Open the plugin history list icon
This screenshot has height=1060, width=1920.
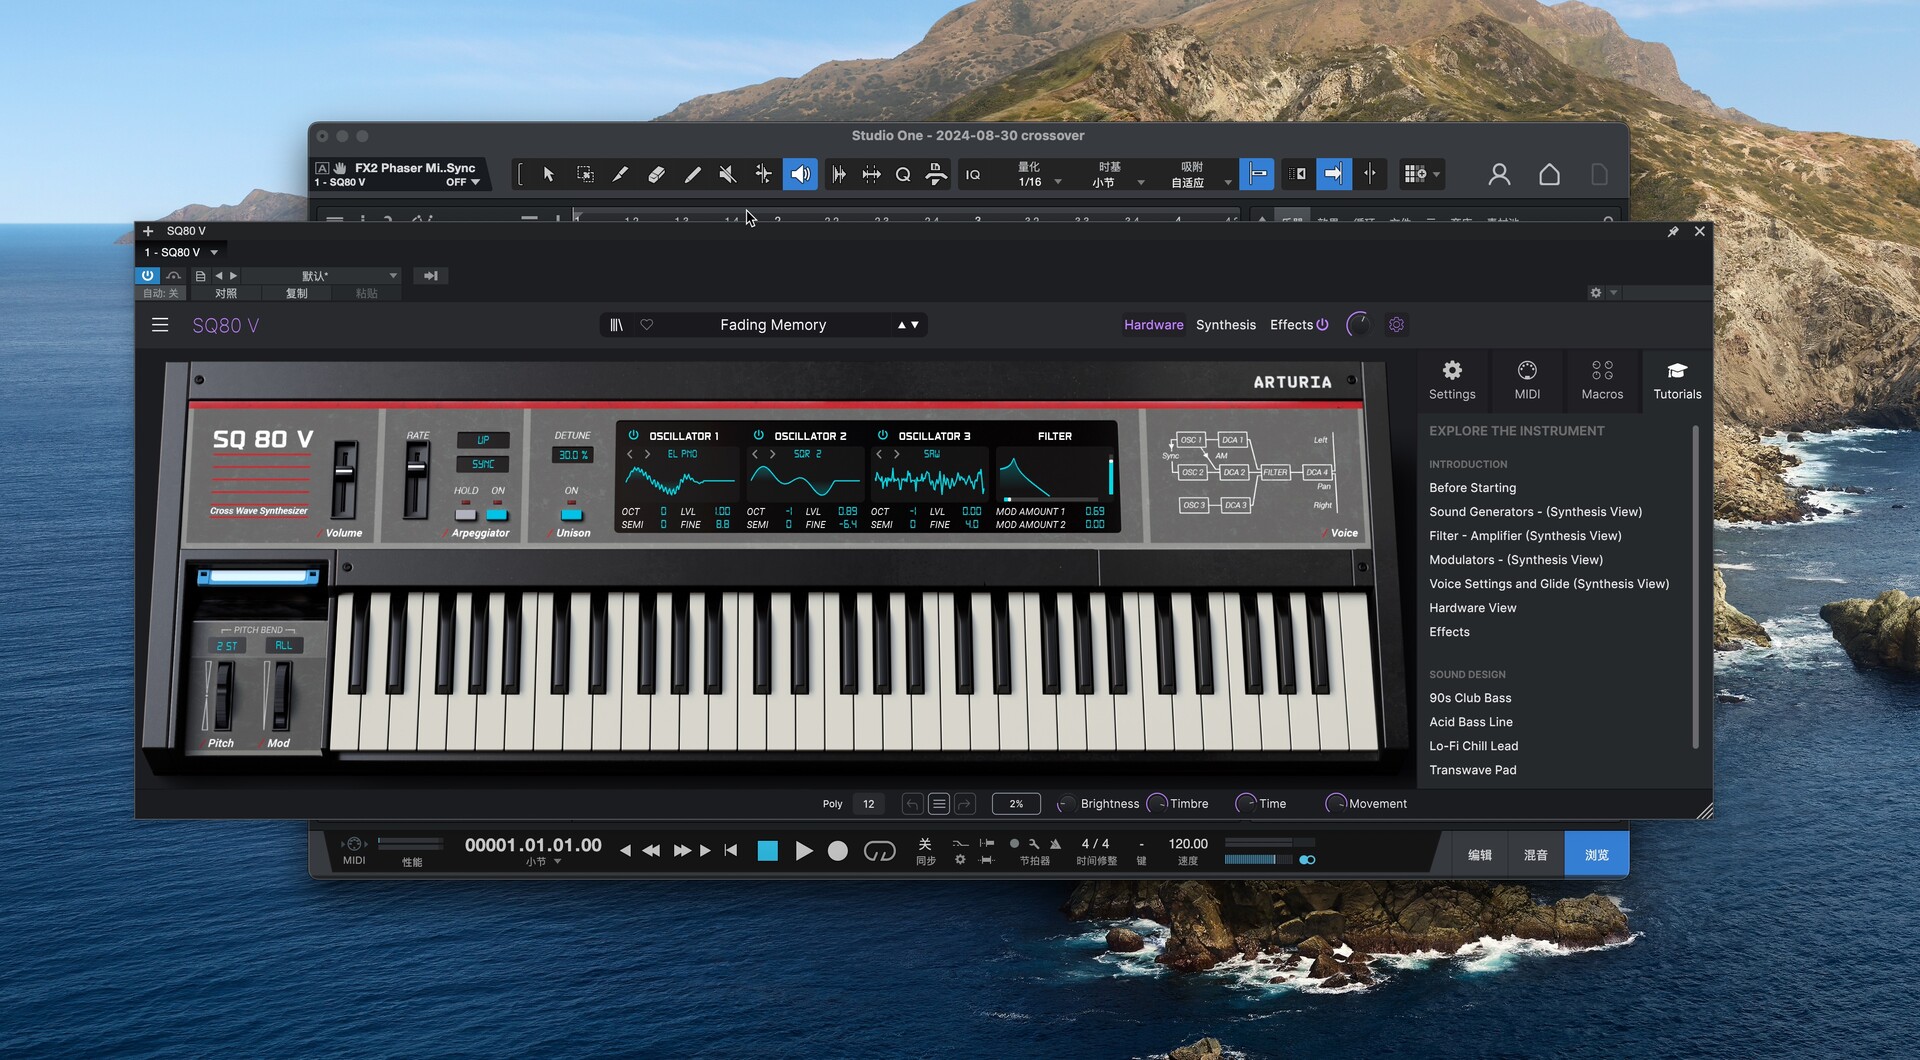point(938,804)
